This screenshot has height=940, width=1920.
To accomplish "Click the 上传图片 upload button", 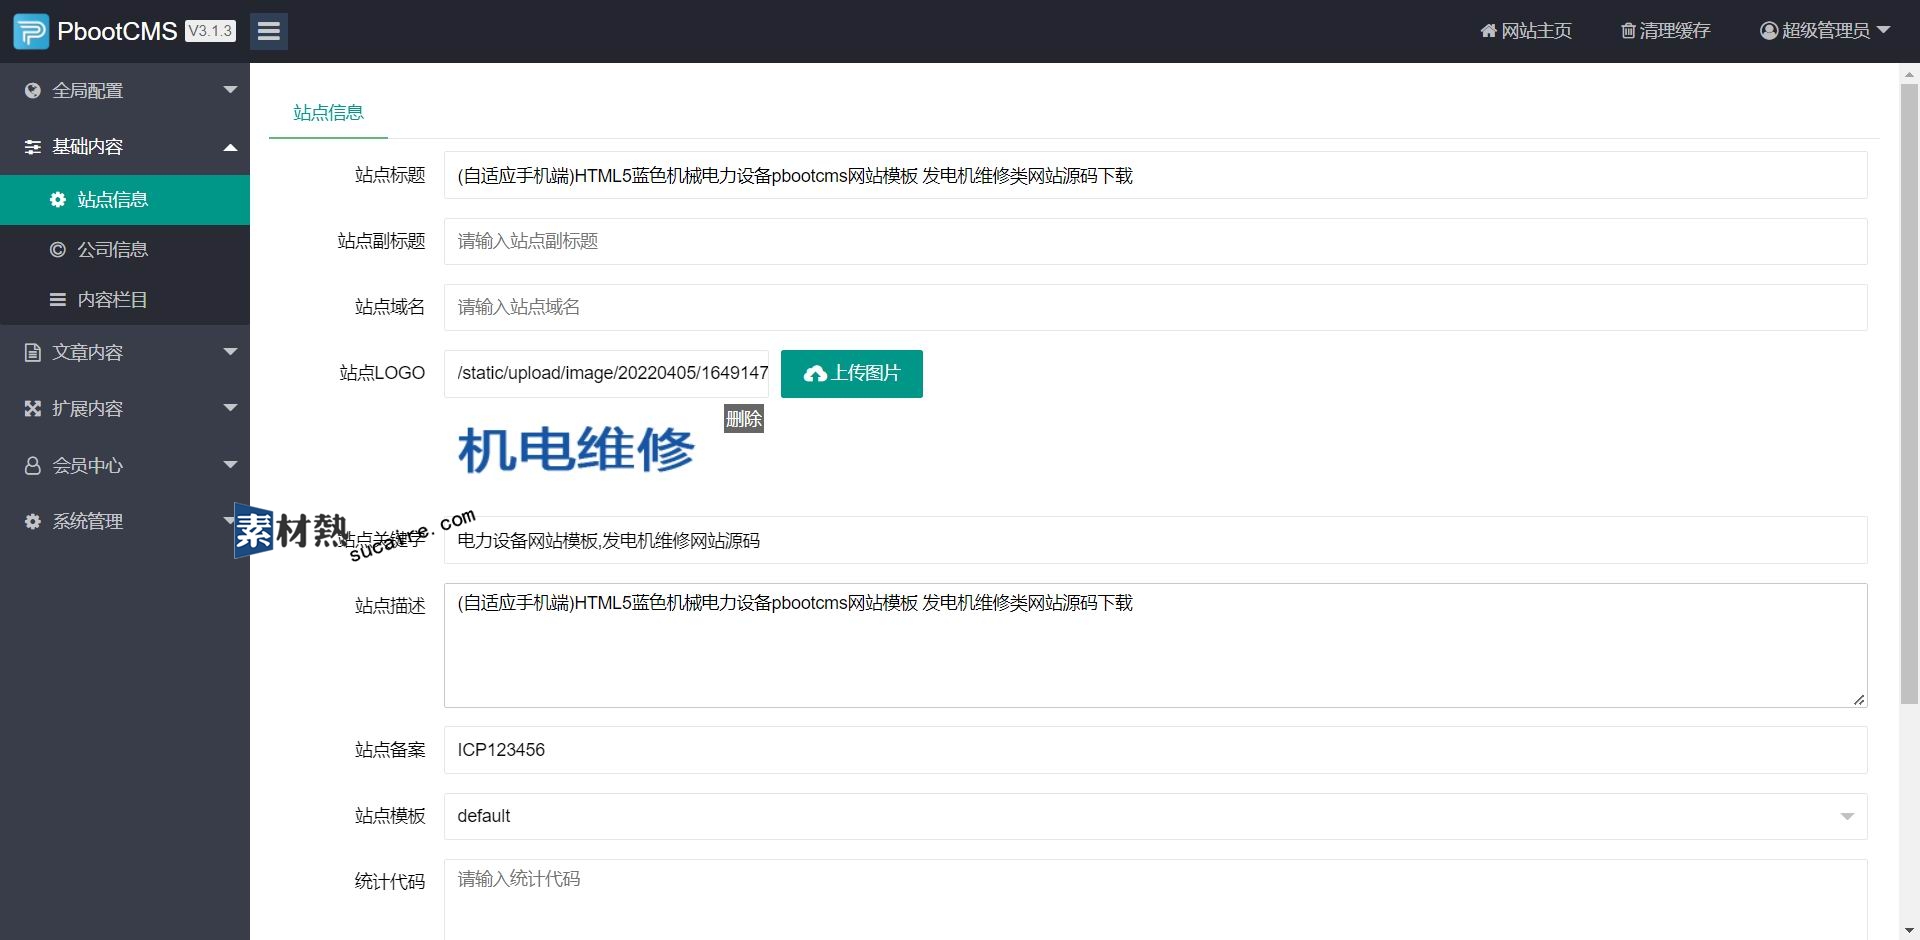I will click(851, 374).
